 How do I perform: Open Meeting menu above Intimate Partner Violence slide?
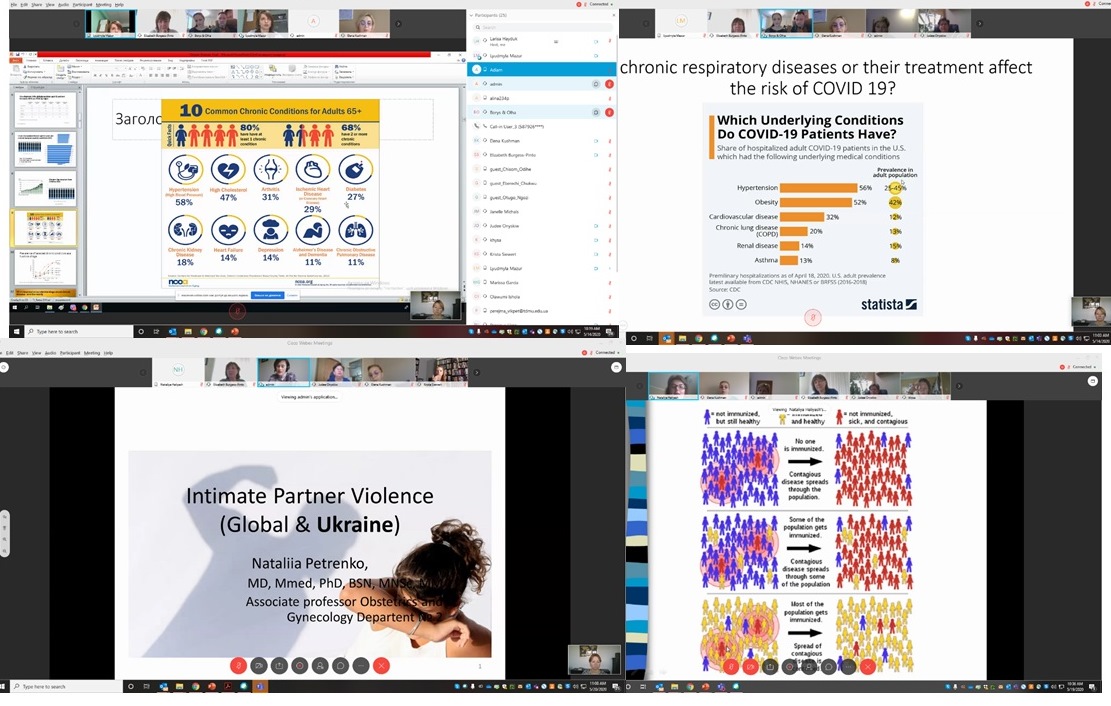point(92,353)
